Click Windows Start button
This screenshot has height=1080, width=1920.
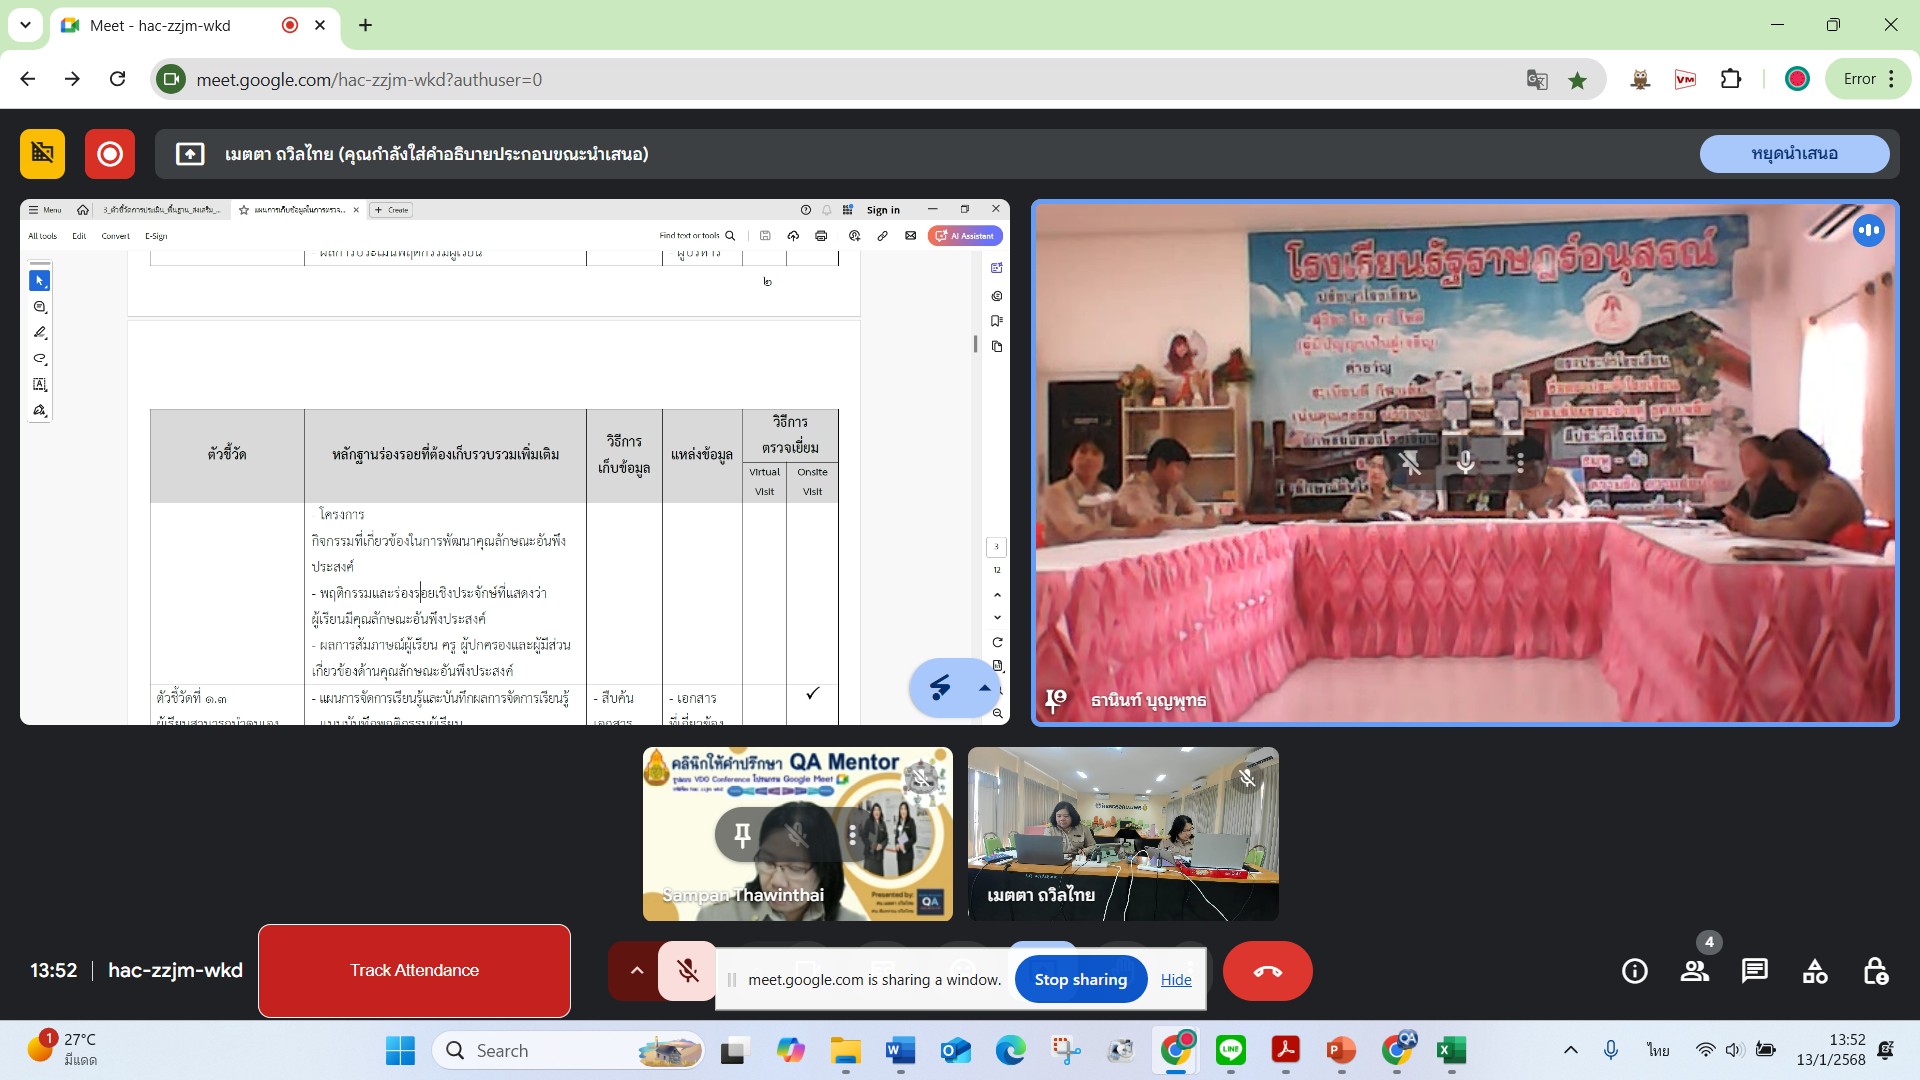[400, 1050]
